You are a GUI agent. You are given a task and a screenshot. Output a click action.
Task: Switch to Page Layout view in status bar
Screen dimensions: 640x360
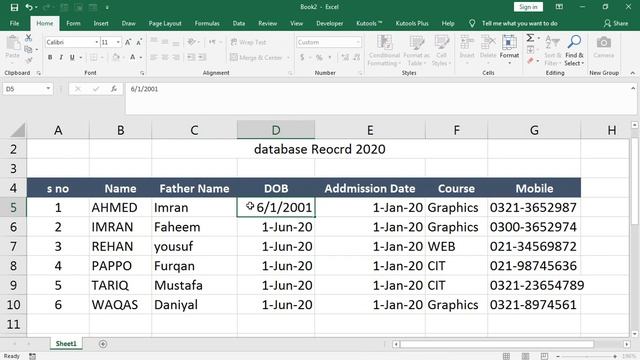[526, 356]
